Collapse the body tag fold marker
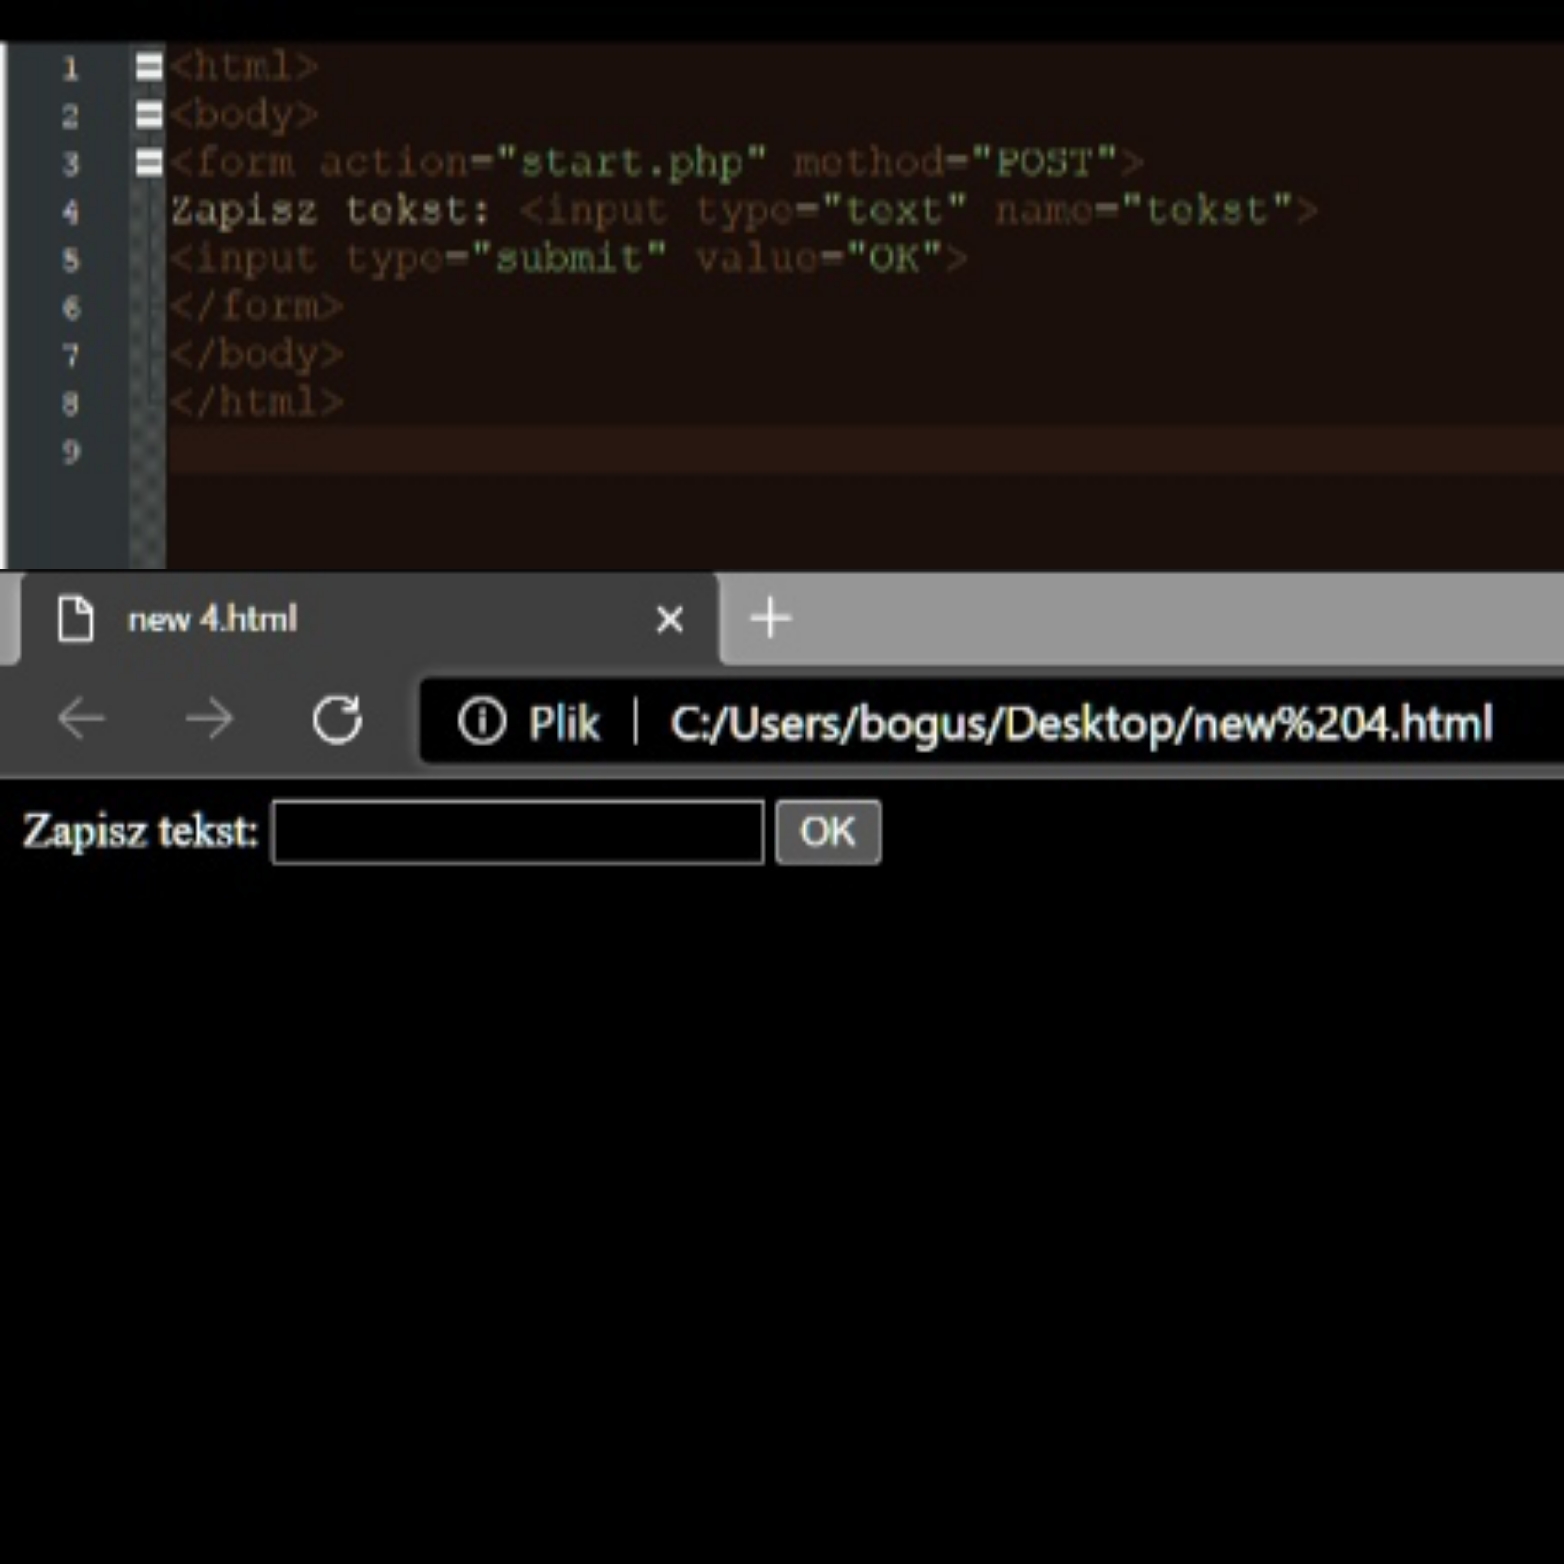This screenshot has width=1564, height=1564. pyautogui.click(x=149, y=114)
